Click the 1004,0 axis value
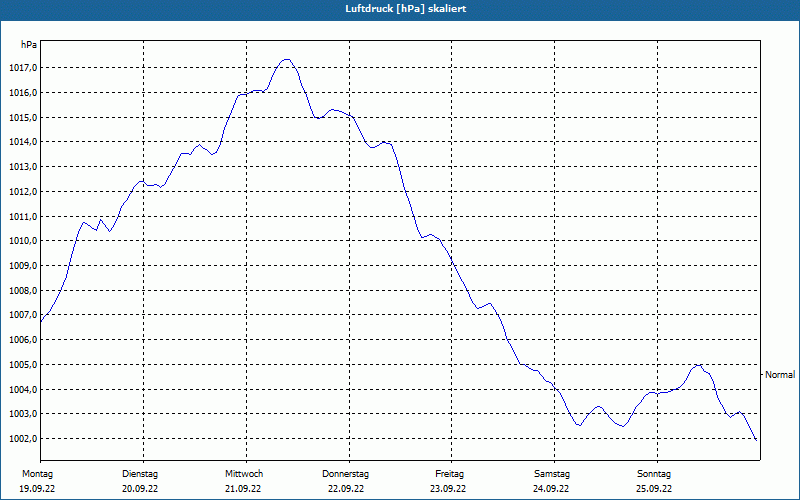This screenshot has height=500, width=800. [23, 389]
